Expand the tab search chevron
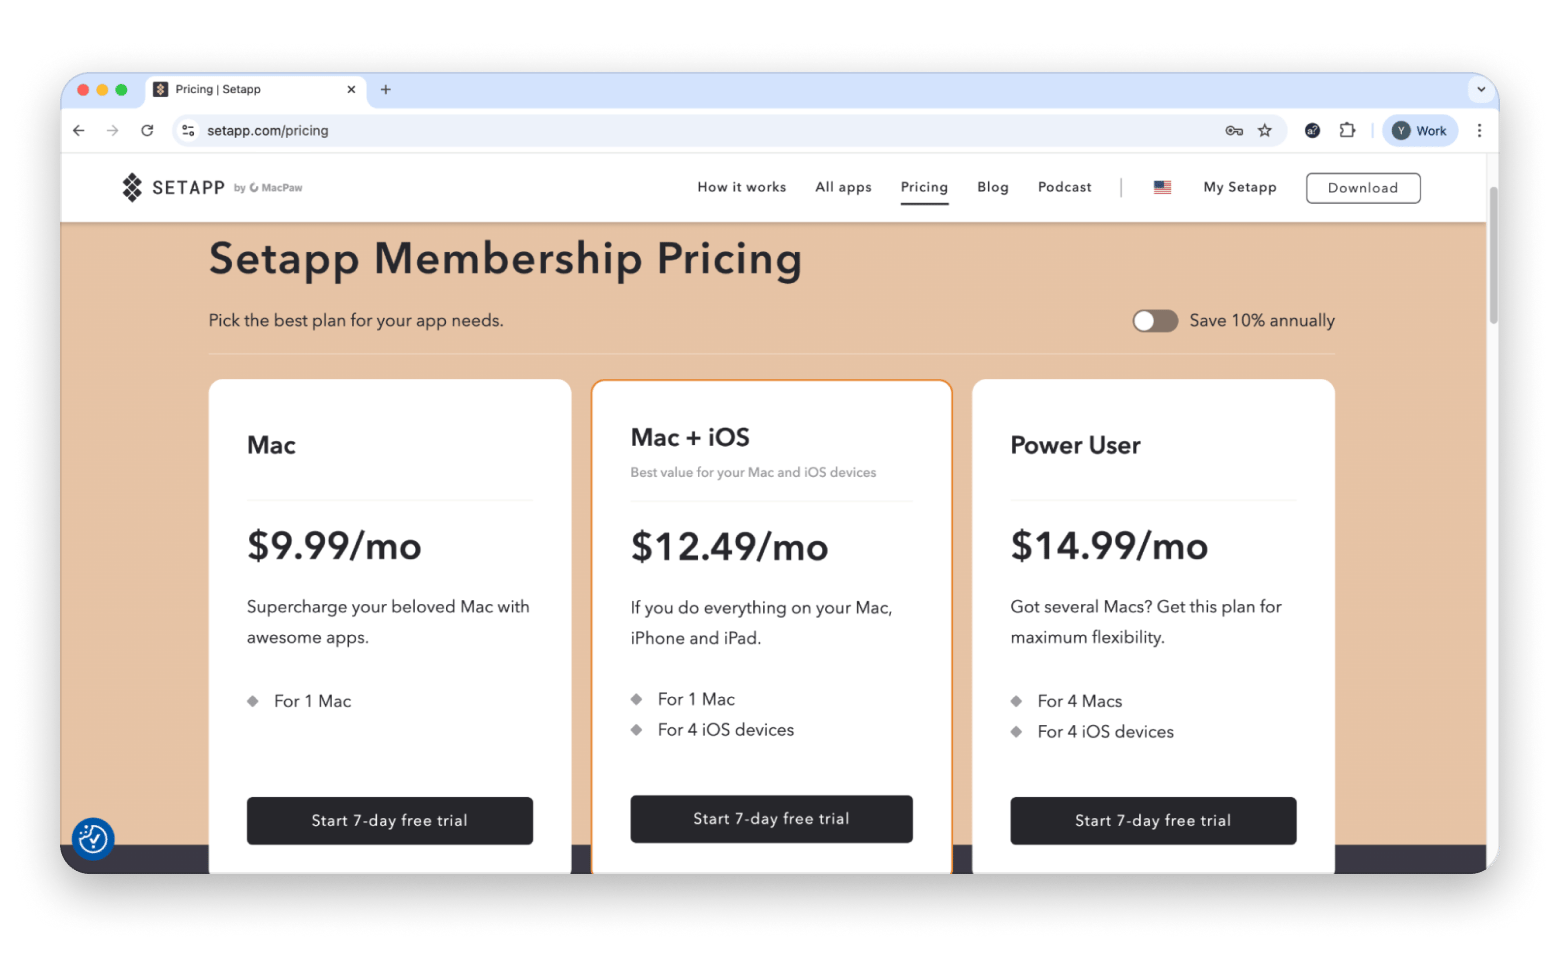The image size is (1560, 954). (1481, 89)
